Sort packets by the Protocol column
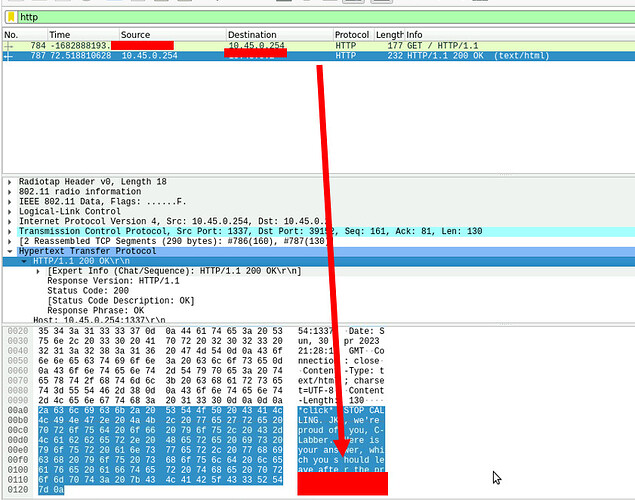635x500 pixels. pos(354,34)
